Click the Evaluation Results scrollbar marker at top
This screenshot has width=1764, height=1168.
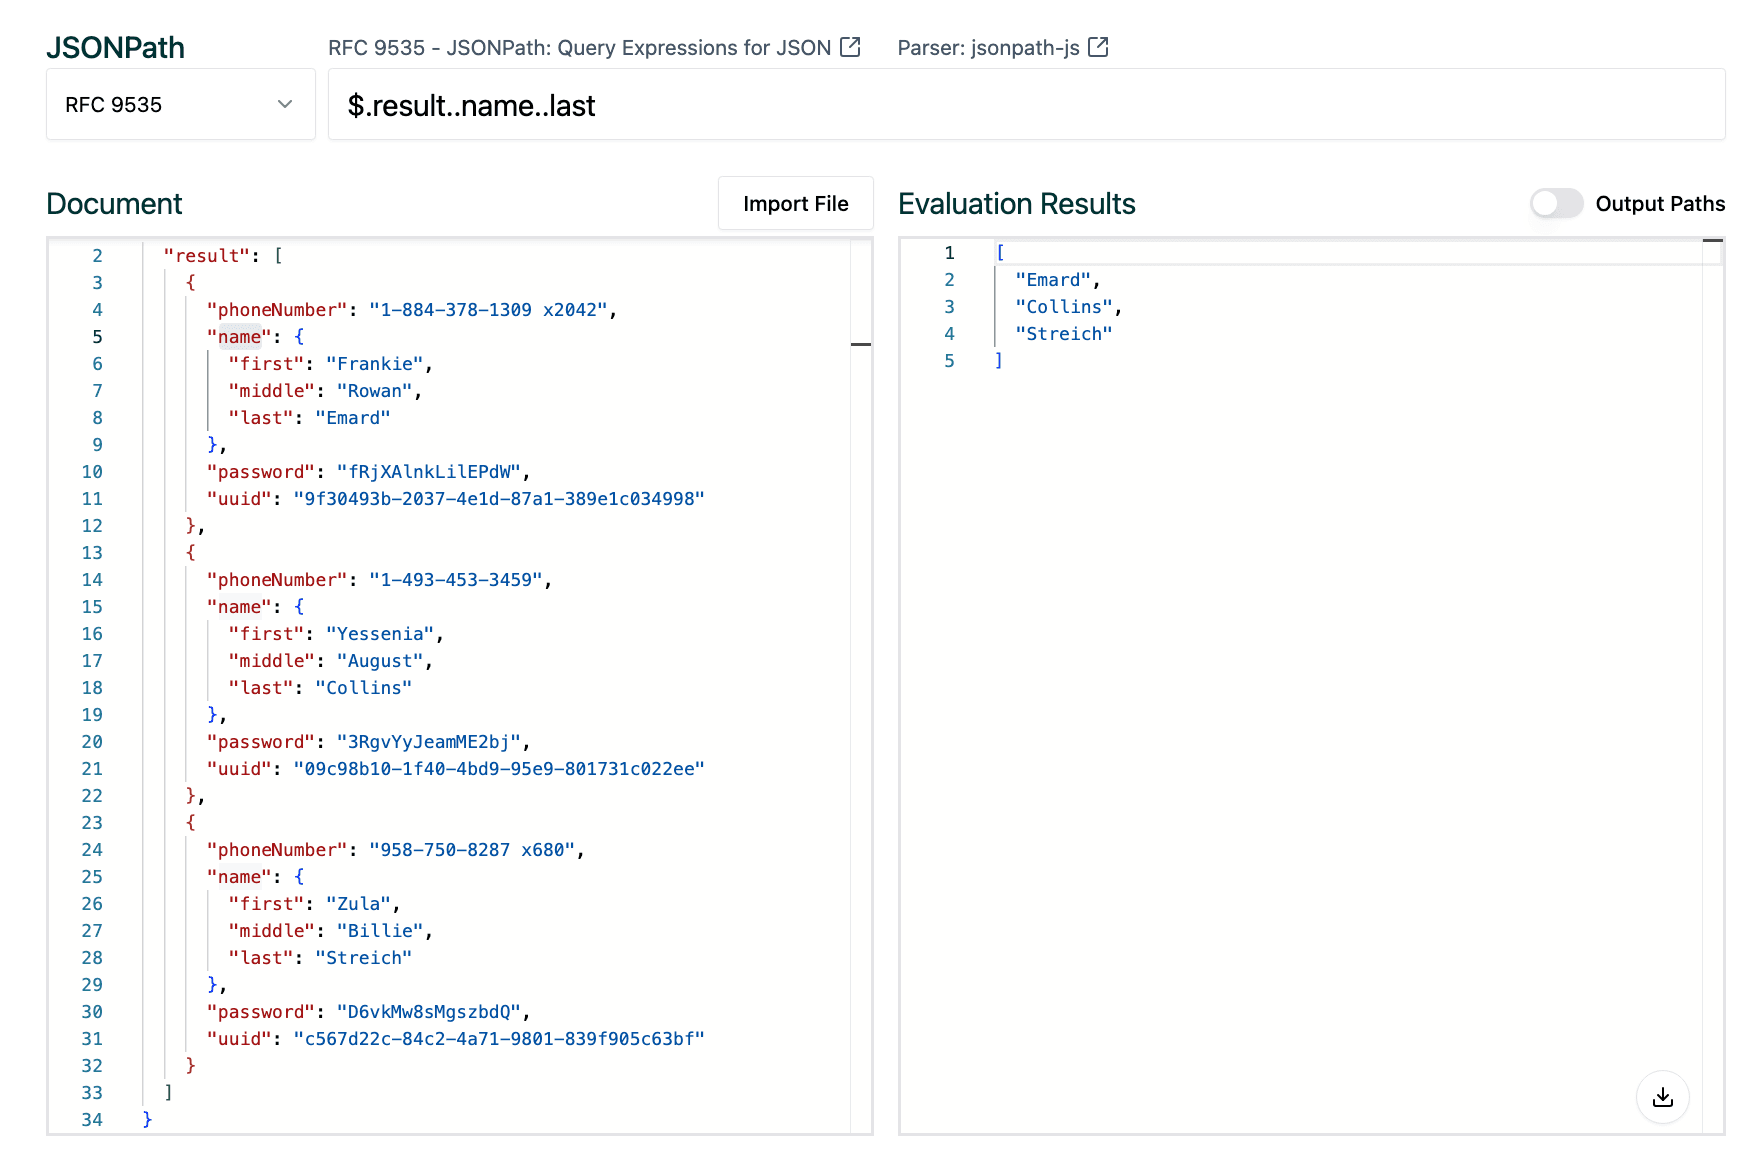coord(1712,241)
